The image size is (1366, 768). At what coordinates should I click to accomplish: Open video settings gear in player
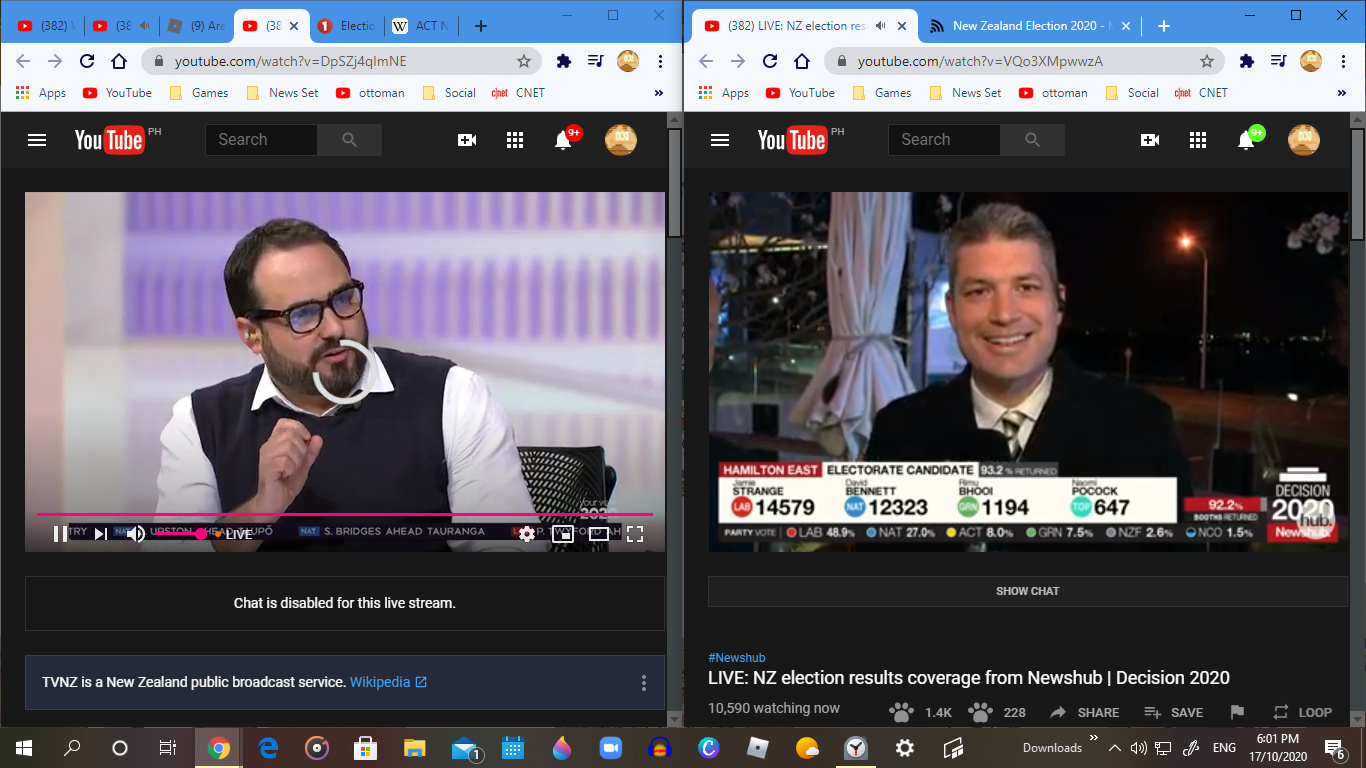click(526, 534)
